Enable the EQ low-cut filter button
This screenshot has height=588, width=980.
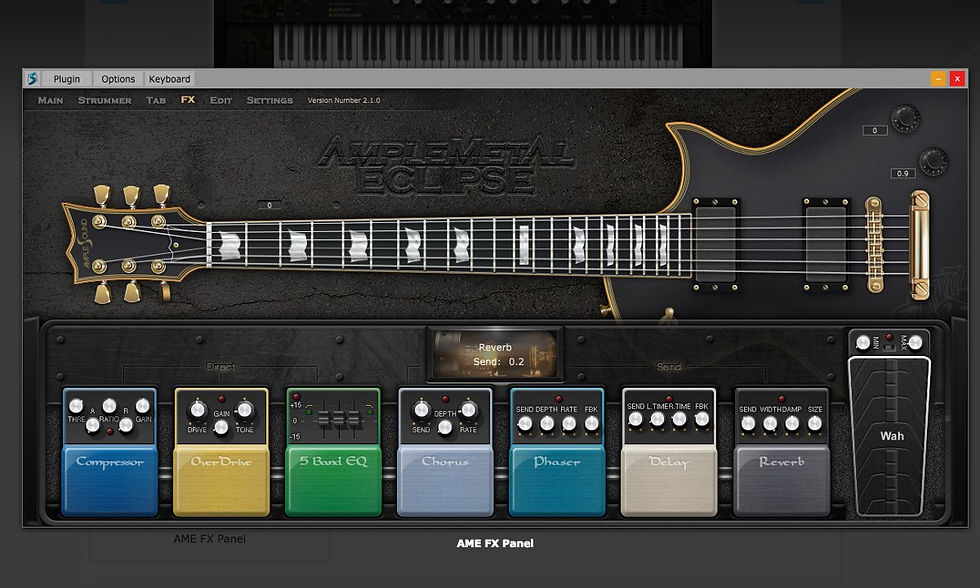click(x=309, y=410)
